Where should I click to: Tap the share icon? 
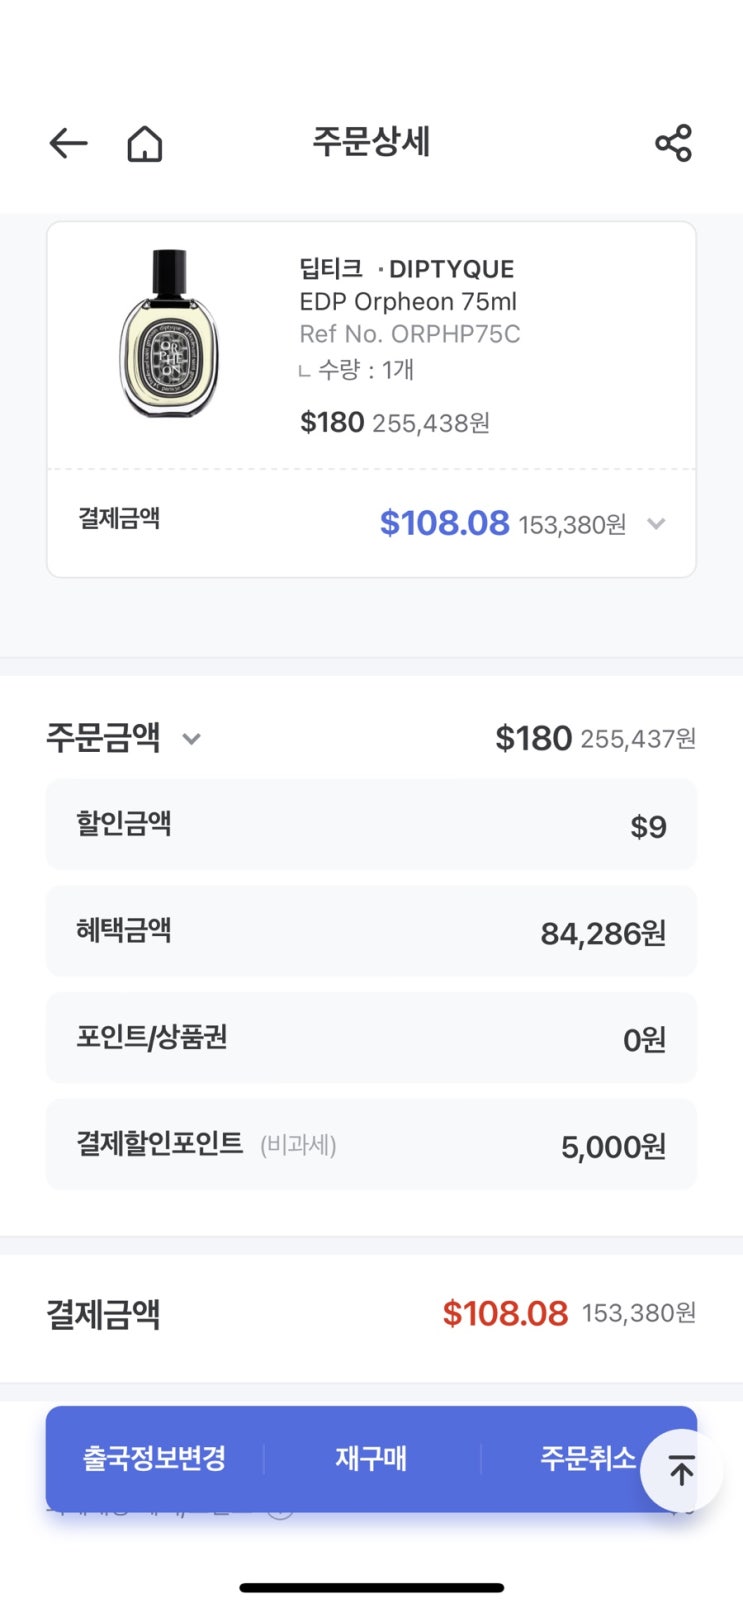pos(673,144)
